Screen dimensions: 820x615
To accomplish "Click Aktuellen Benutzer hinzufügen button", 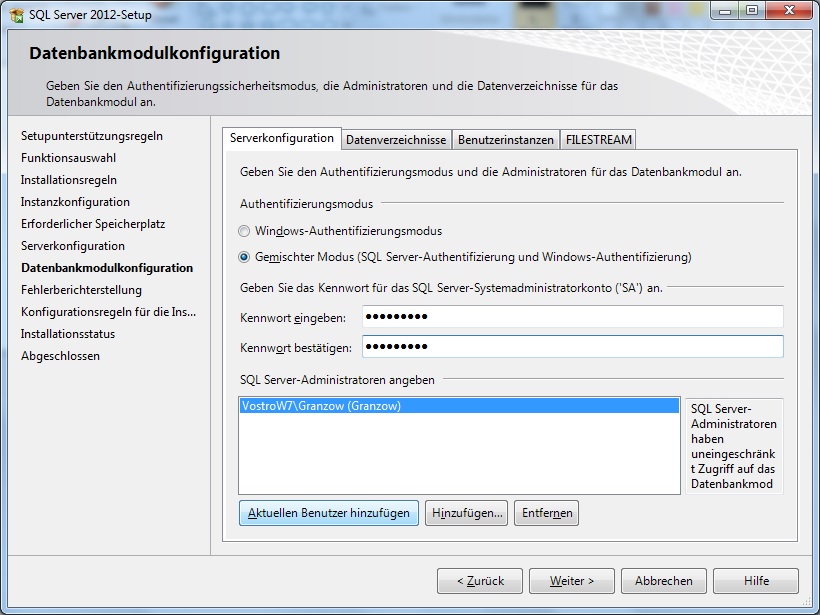I will pyautogui.click(x=329, y=513).
